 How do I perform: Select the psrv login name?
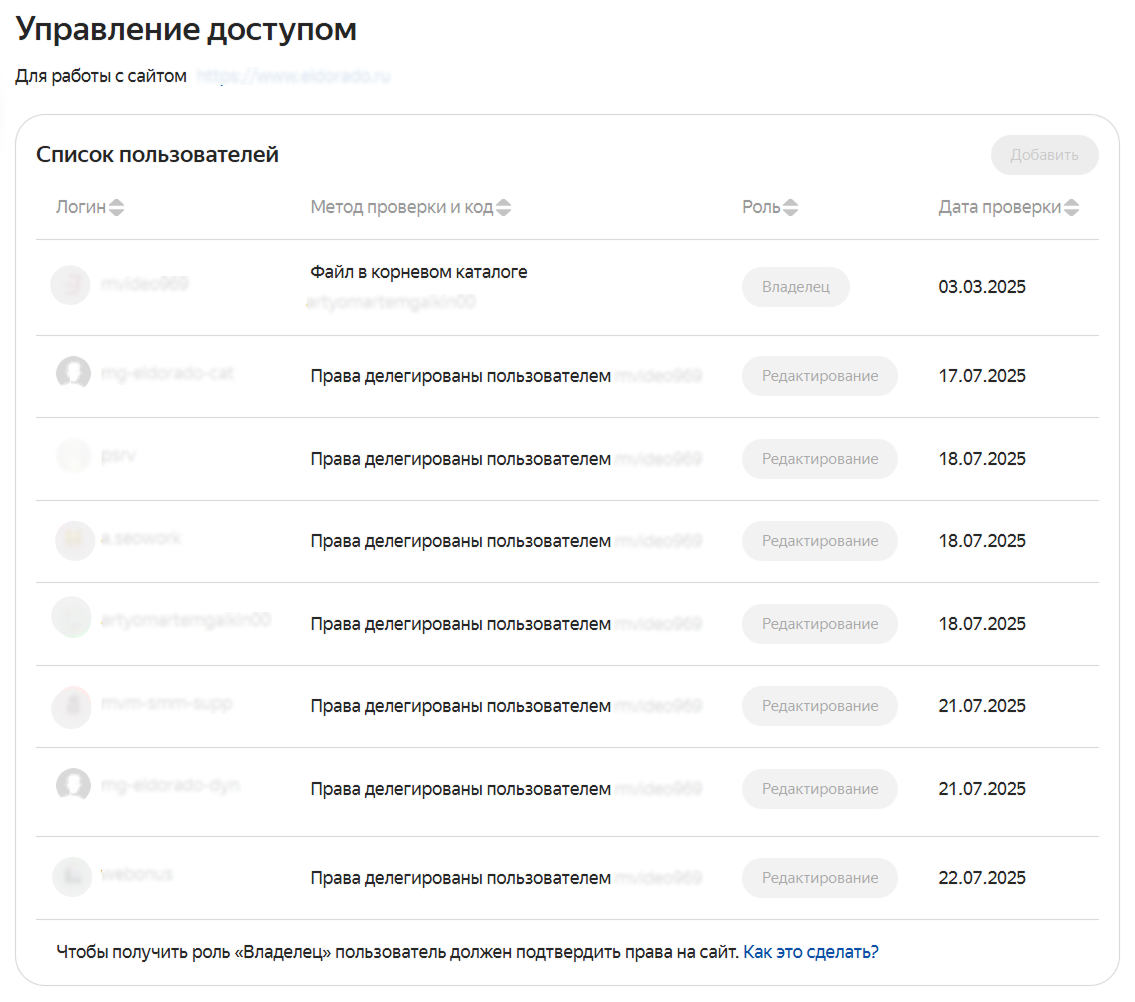[118, 456]
